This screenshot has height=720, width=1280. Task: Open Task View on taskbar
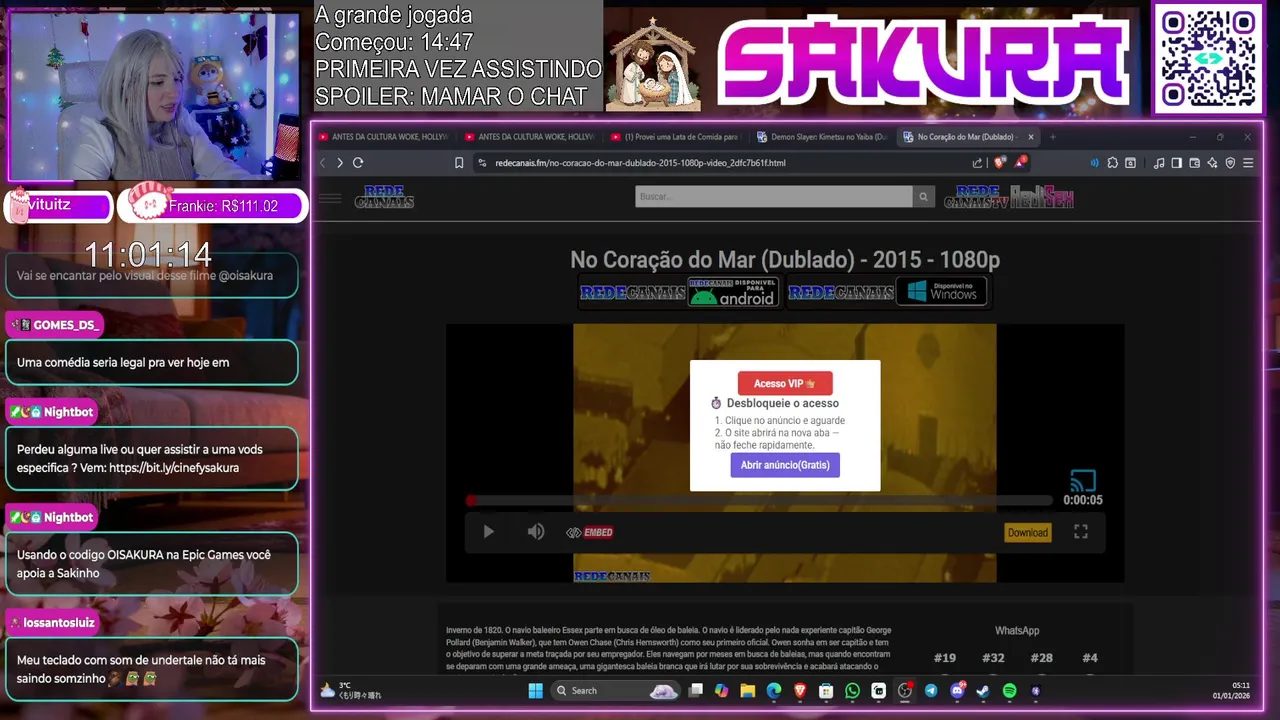[696, 691]
